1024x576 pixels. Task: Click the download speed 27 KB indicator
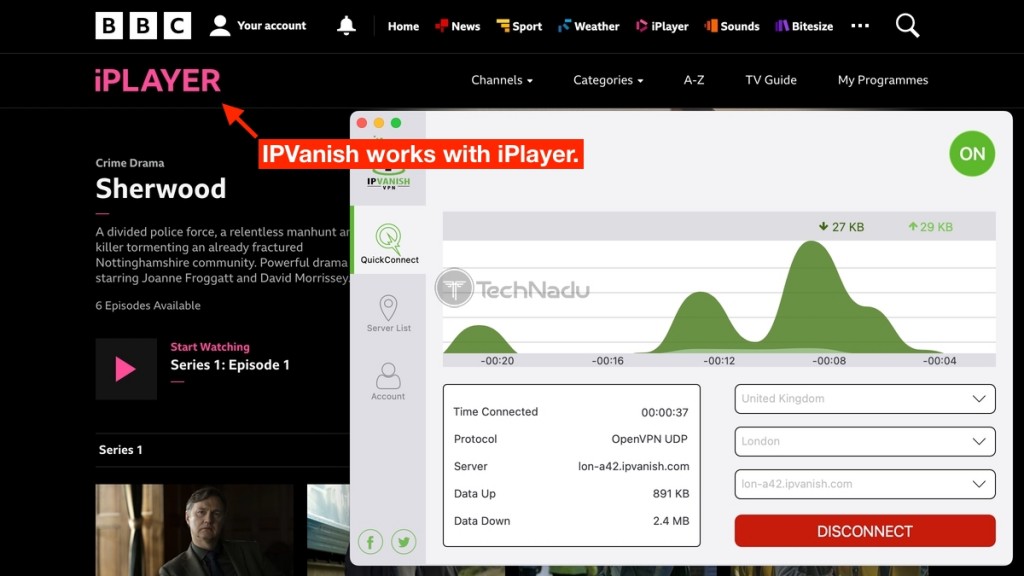(841, 227)
